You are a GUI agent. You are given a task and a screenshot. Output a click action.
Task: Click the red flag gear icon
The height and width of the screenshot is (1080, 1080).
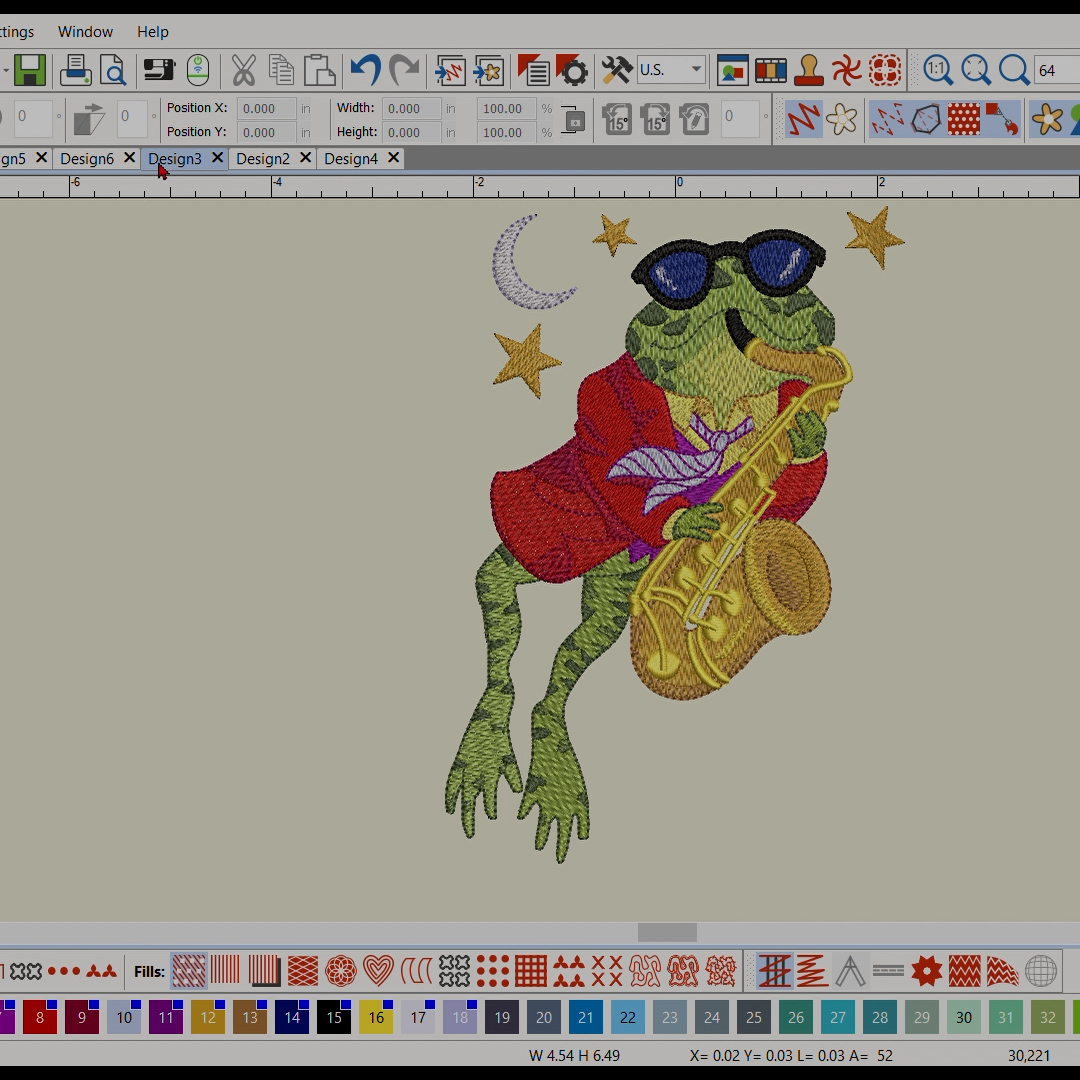[572, 70]
